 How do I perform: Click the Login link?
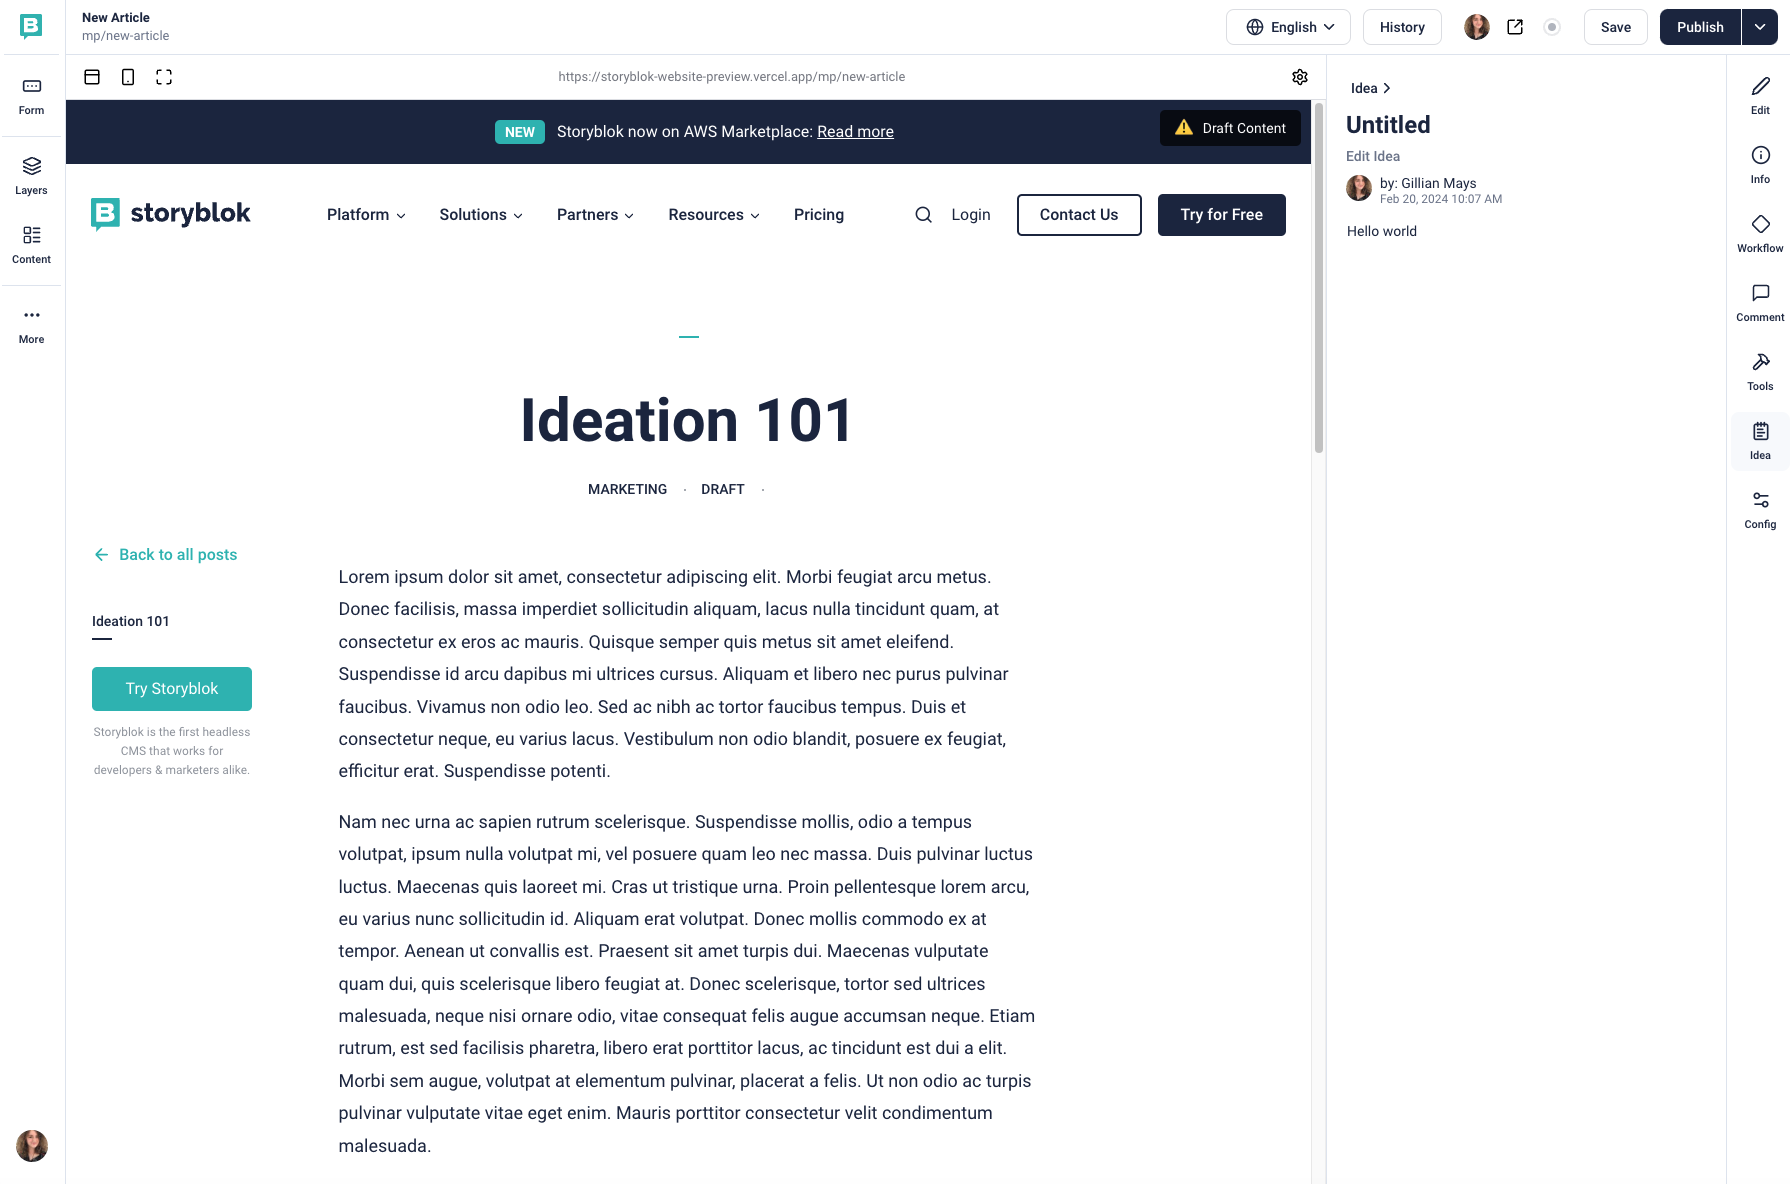tap(971, 215)
